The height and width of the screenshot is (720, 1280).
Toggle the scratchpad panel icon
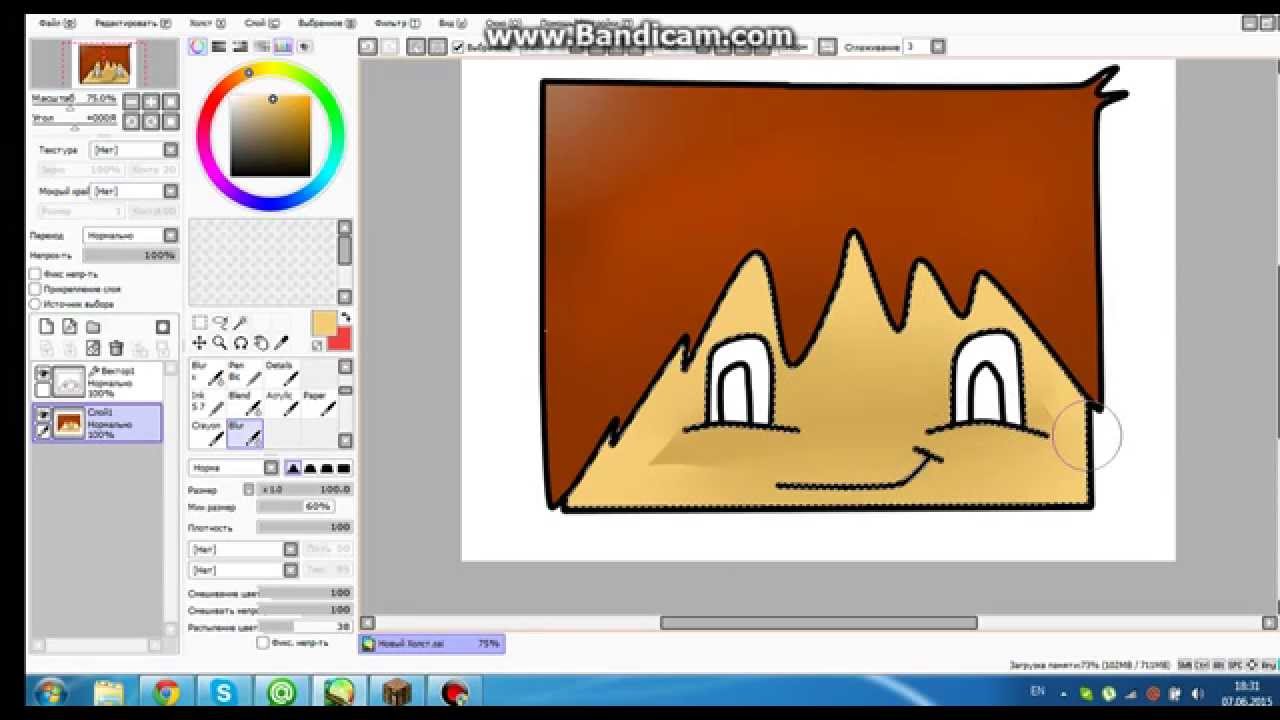click(x=304, y=46)
